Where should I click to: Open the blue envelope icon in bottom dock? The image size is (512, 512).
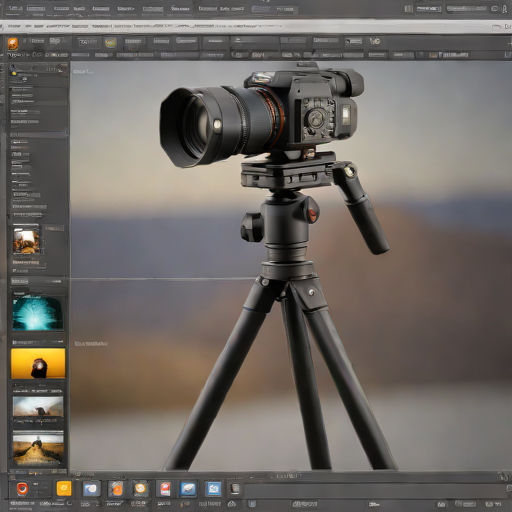pos(188,489)
